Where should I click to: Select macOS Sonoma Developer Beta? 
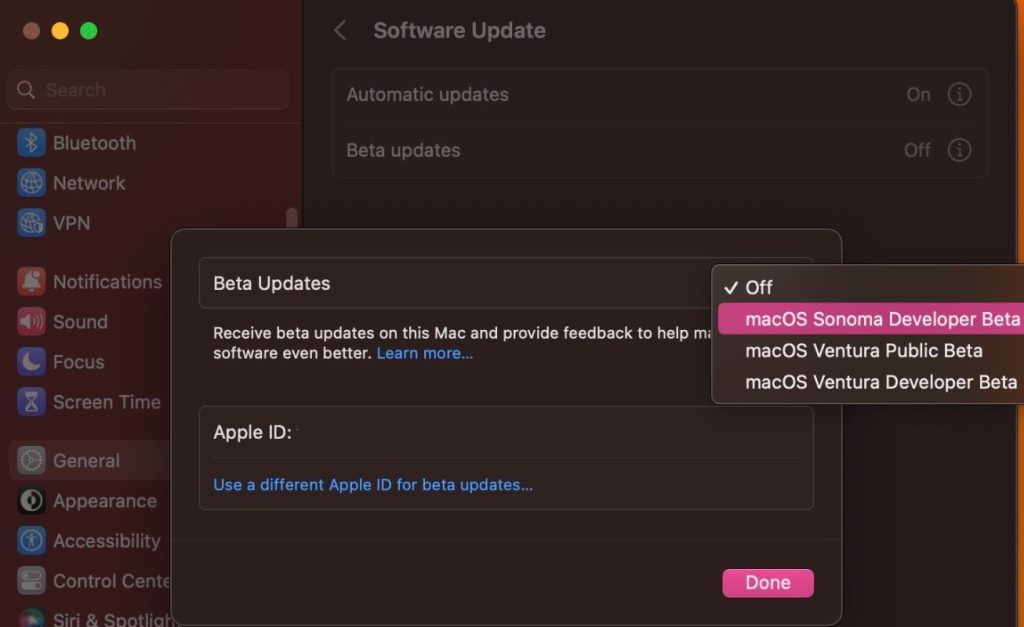pos(870,319)
